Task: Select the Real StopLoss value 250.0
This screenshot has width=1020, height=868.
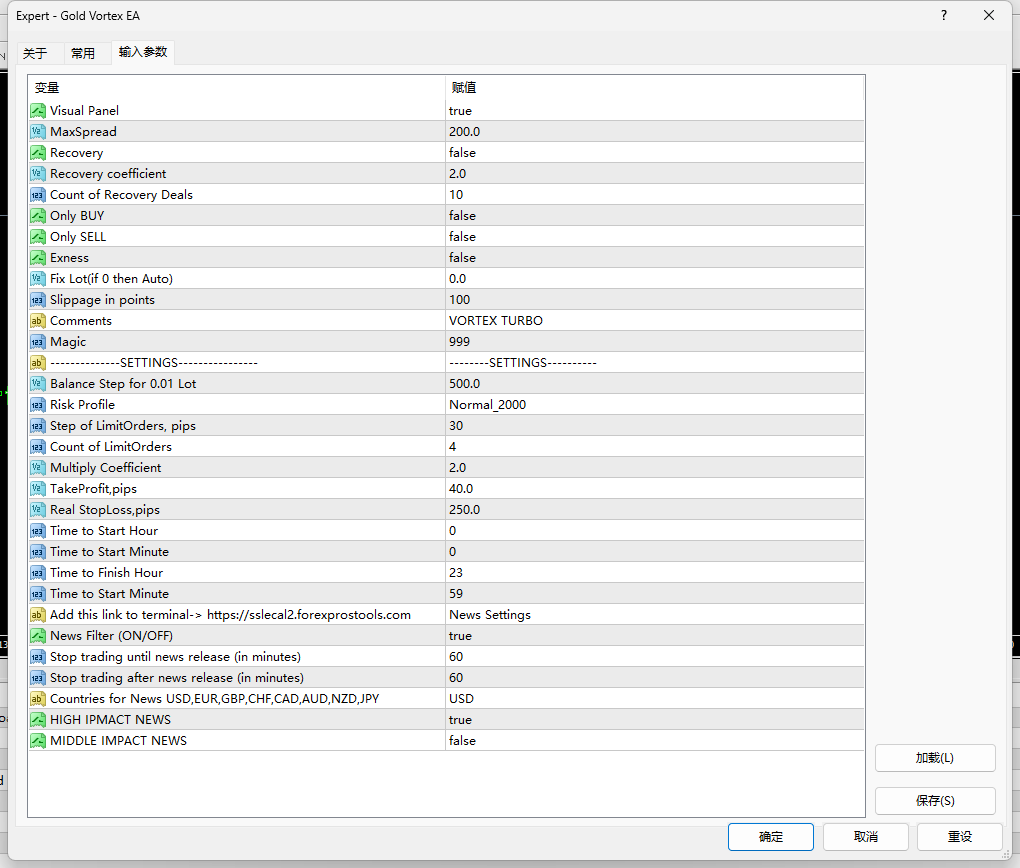Action: [464, 509]
